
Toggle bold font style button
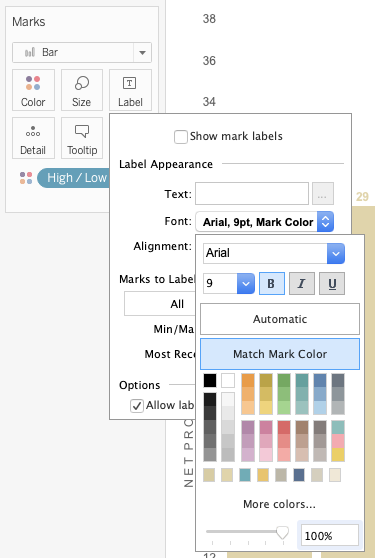coord(272,284)
